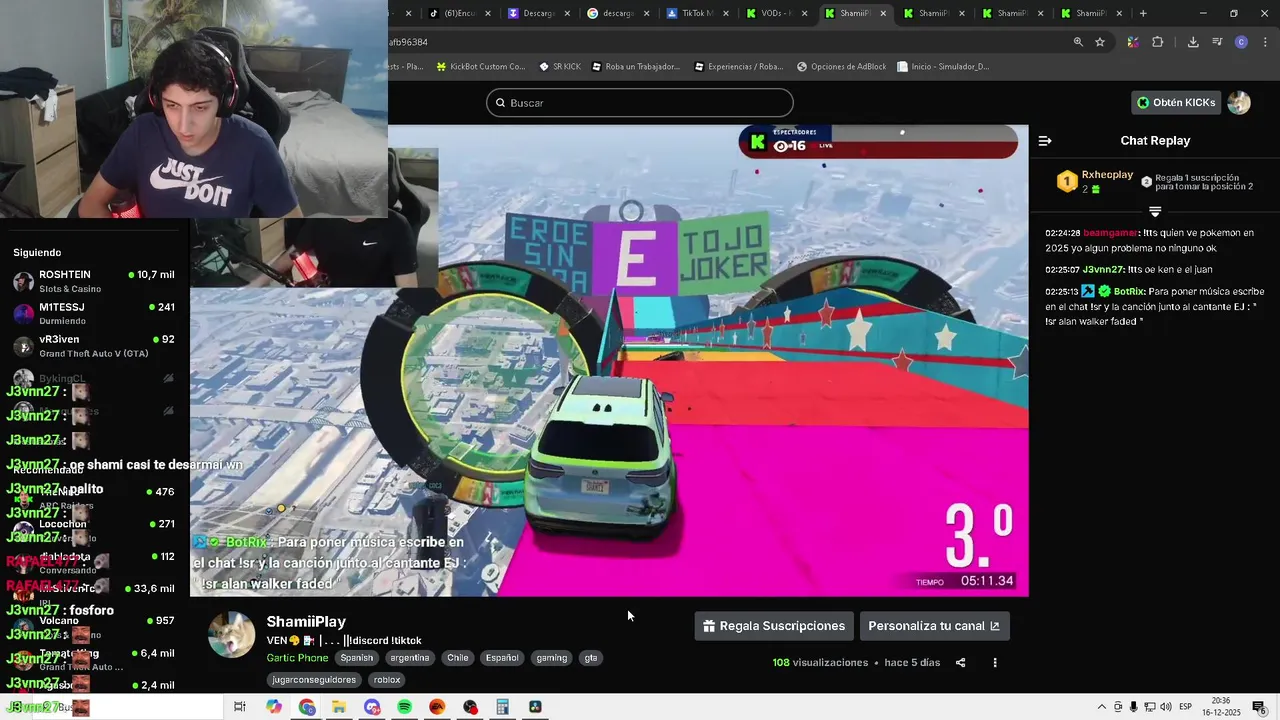This screenshot has width=1280, height=720.
Task: Select the Spanish tag
Action: coord(356,658)
